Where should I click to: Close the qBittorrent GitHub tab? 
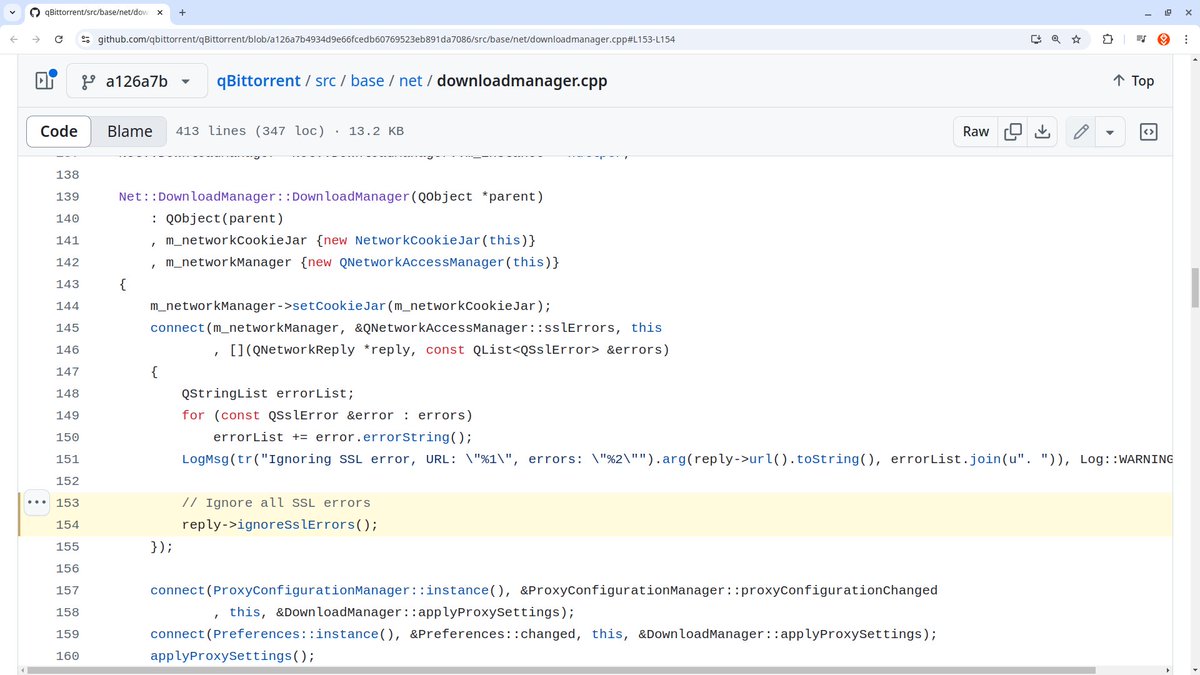click(158, 12)
